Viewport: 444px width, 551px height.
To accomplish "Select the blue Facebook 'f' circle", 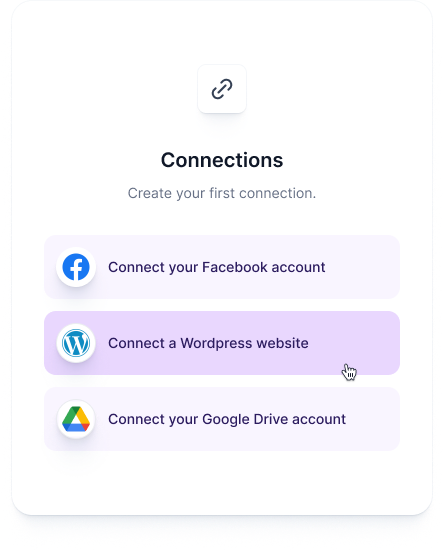I will (x=76, y=267).
